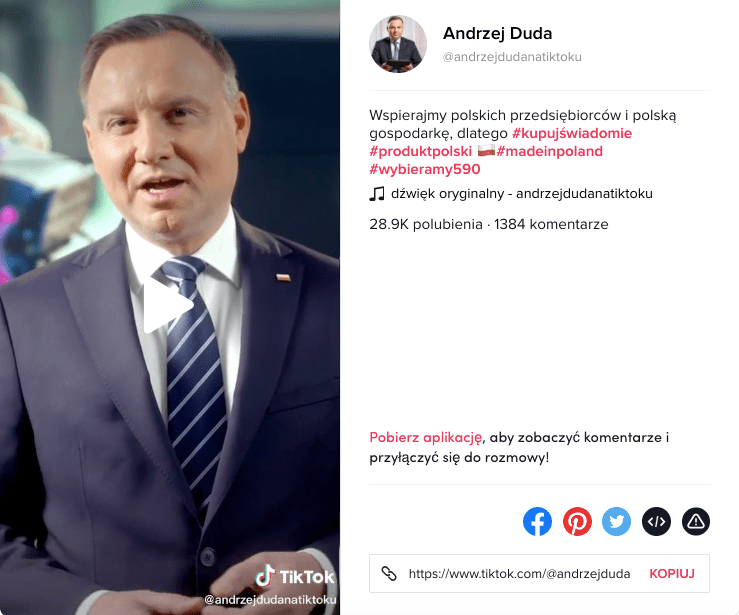The width and height of the screenshot is (739, 615).
Task: Report video with warning triangle icon
Action: 696,522
